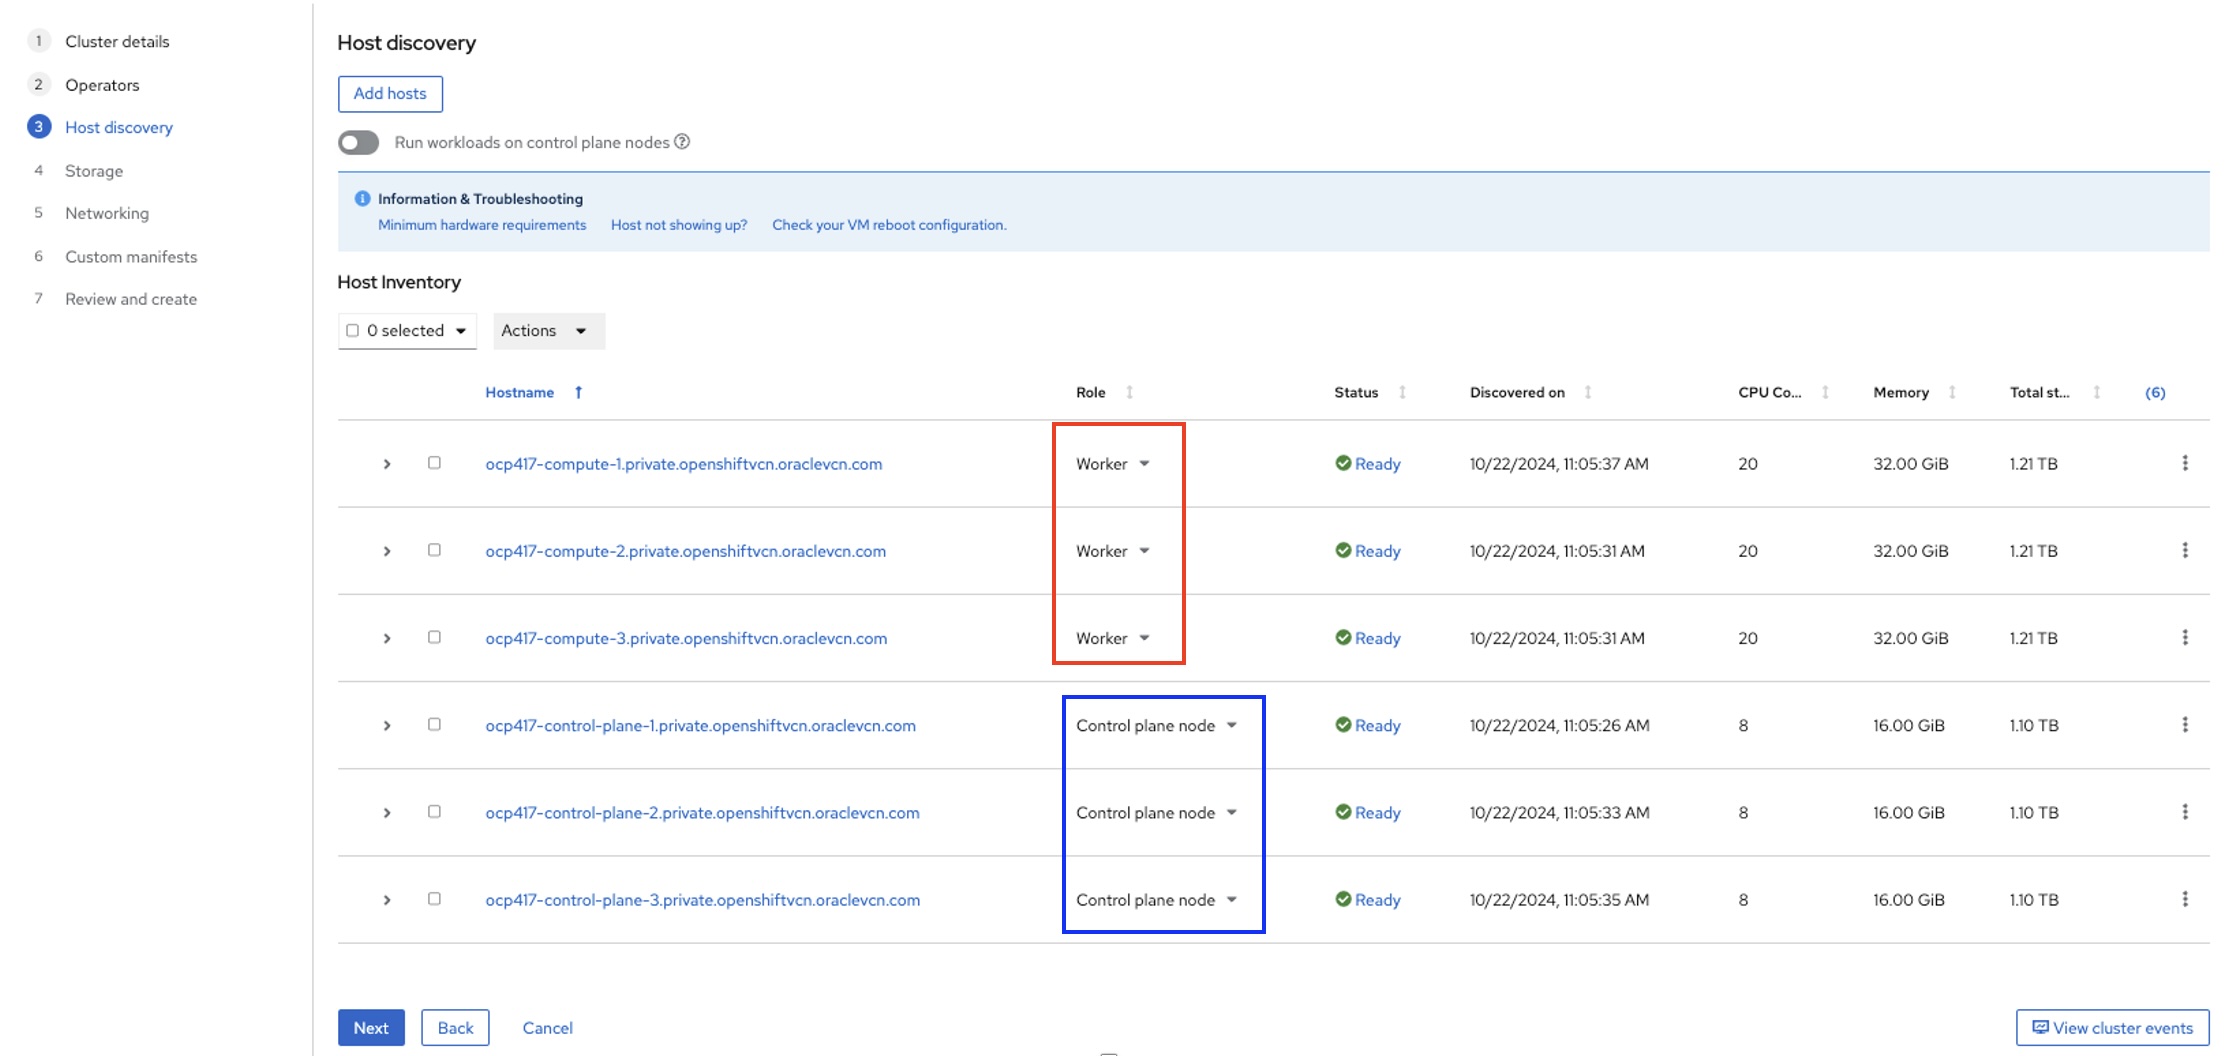Go to Host discovery step
Image resolution: width=2226 pixels, height=1056 pixels.
click(119, 127)
